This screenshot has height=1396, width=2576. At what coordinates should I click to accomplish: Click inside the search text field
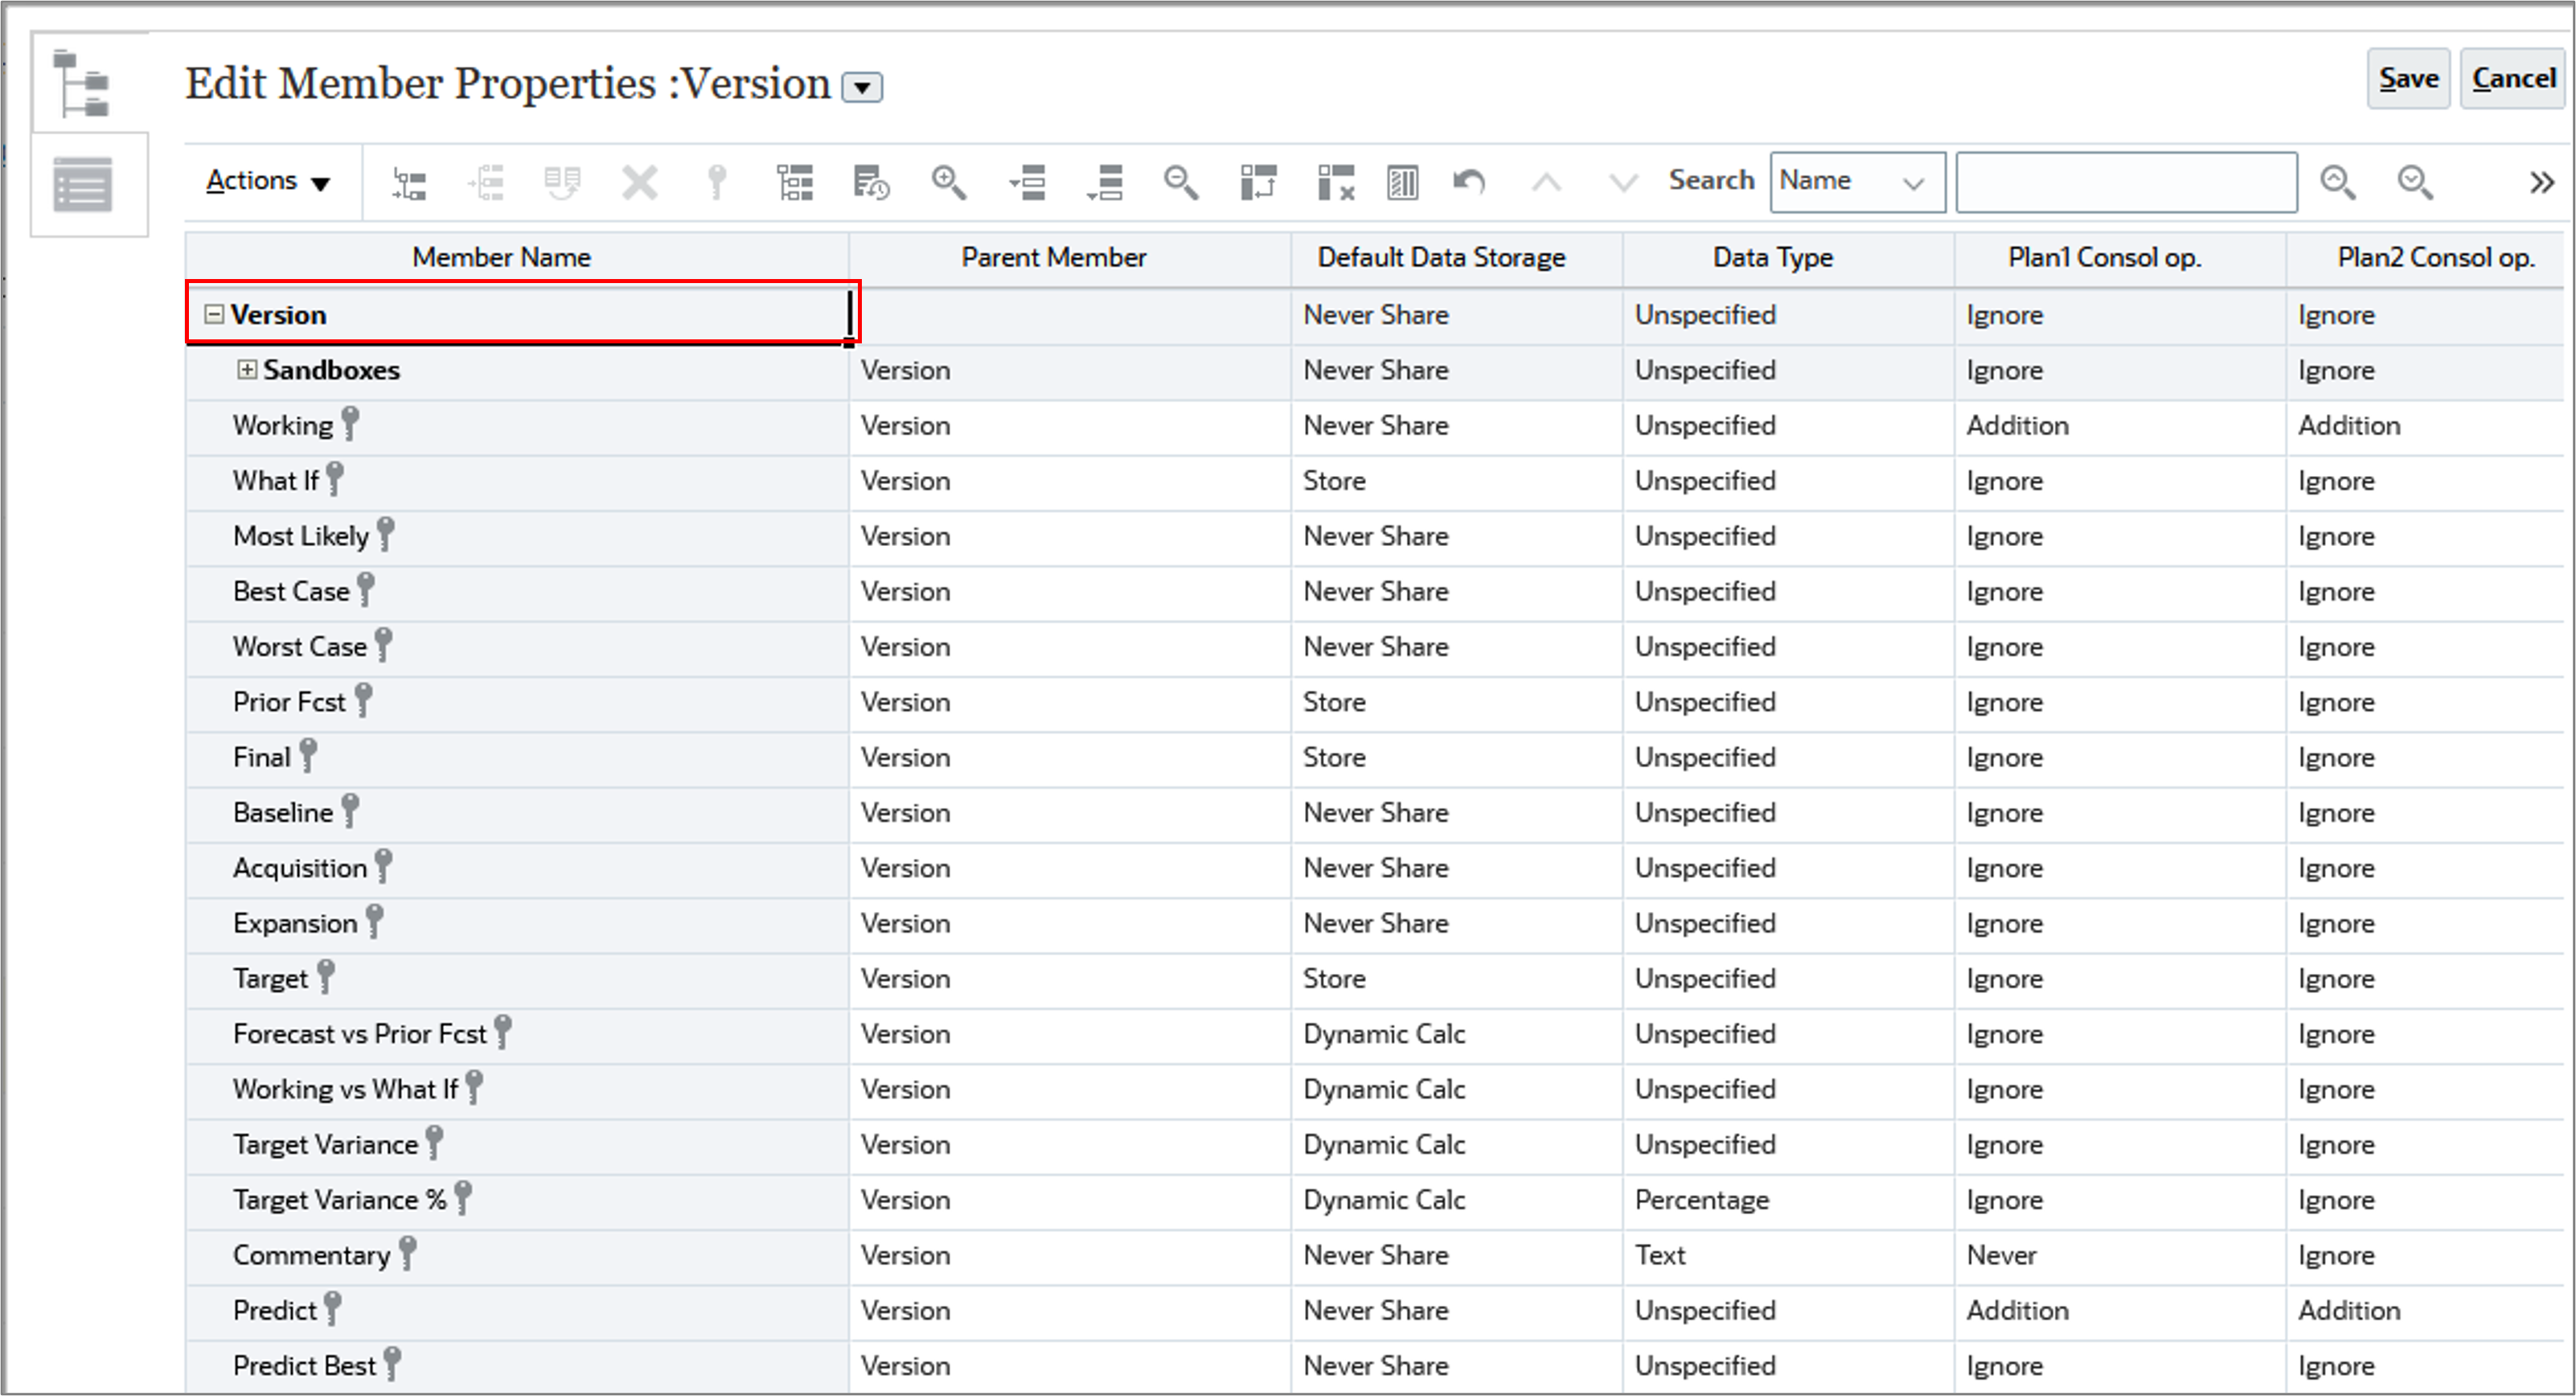pyautogui.click(x=2126, y=181)
